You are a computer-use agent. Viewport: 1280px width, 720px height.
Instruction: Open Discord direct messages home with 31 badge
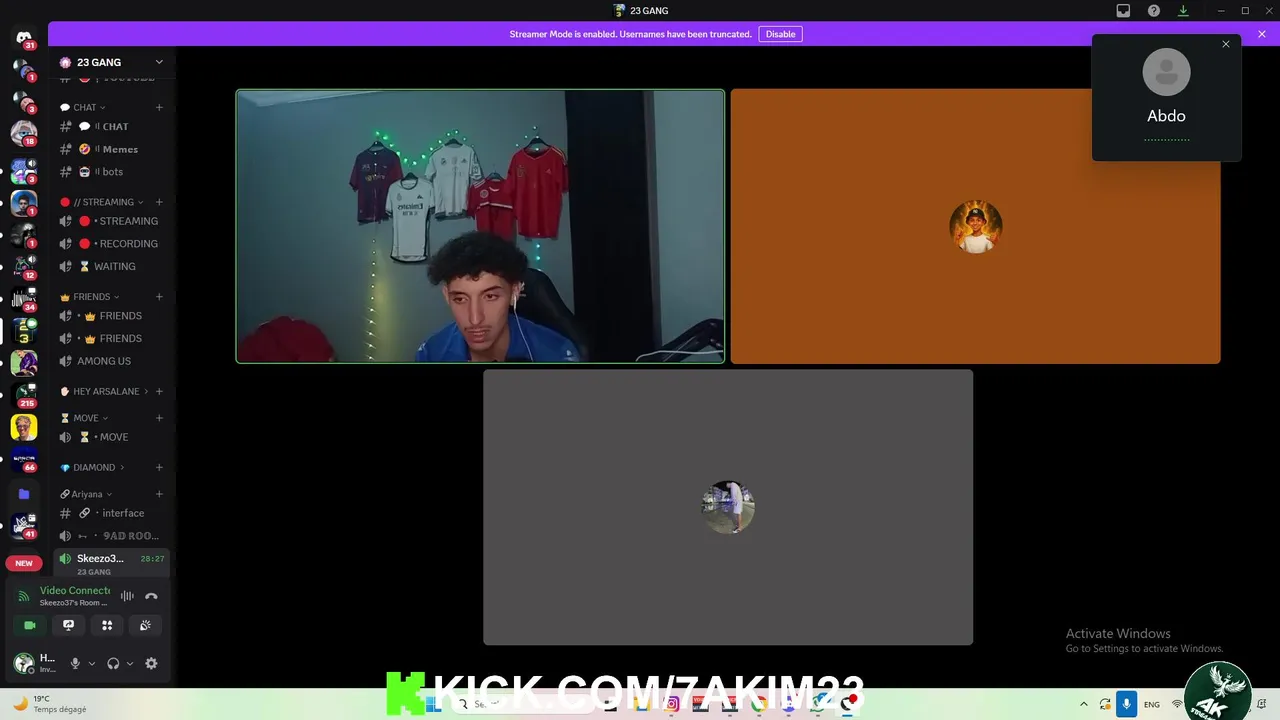24,38
